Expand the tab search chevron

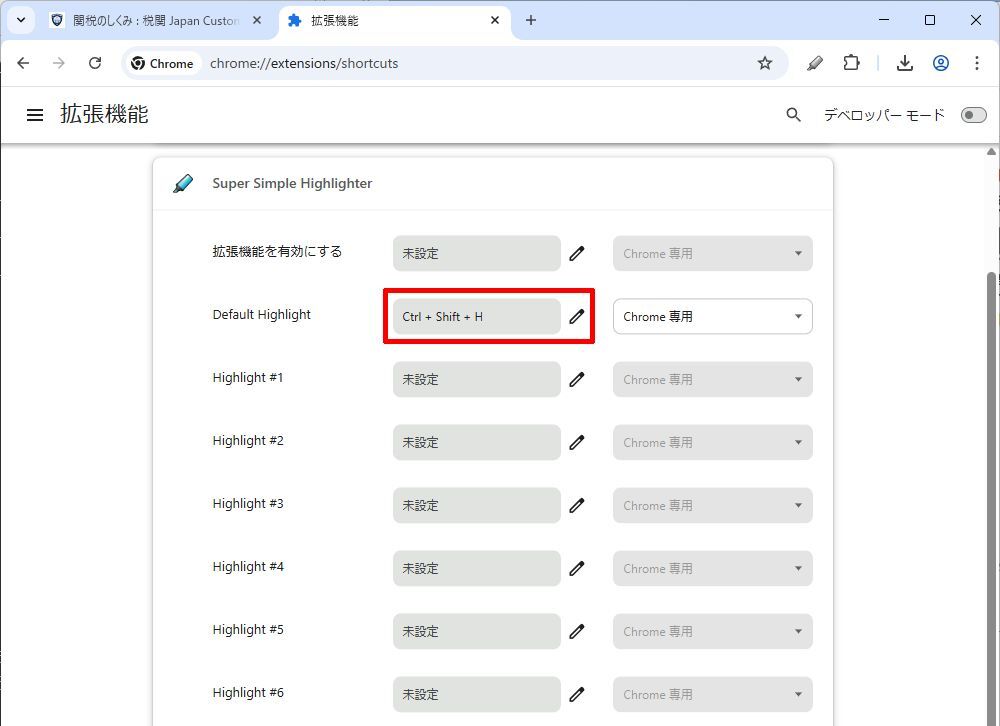21,20
